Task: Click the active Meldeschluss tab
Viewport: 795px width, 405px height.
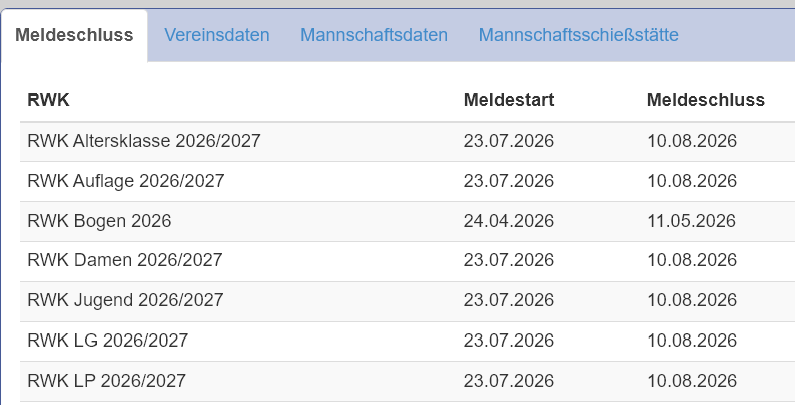Action: coord(74,35)
